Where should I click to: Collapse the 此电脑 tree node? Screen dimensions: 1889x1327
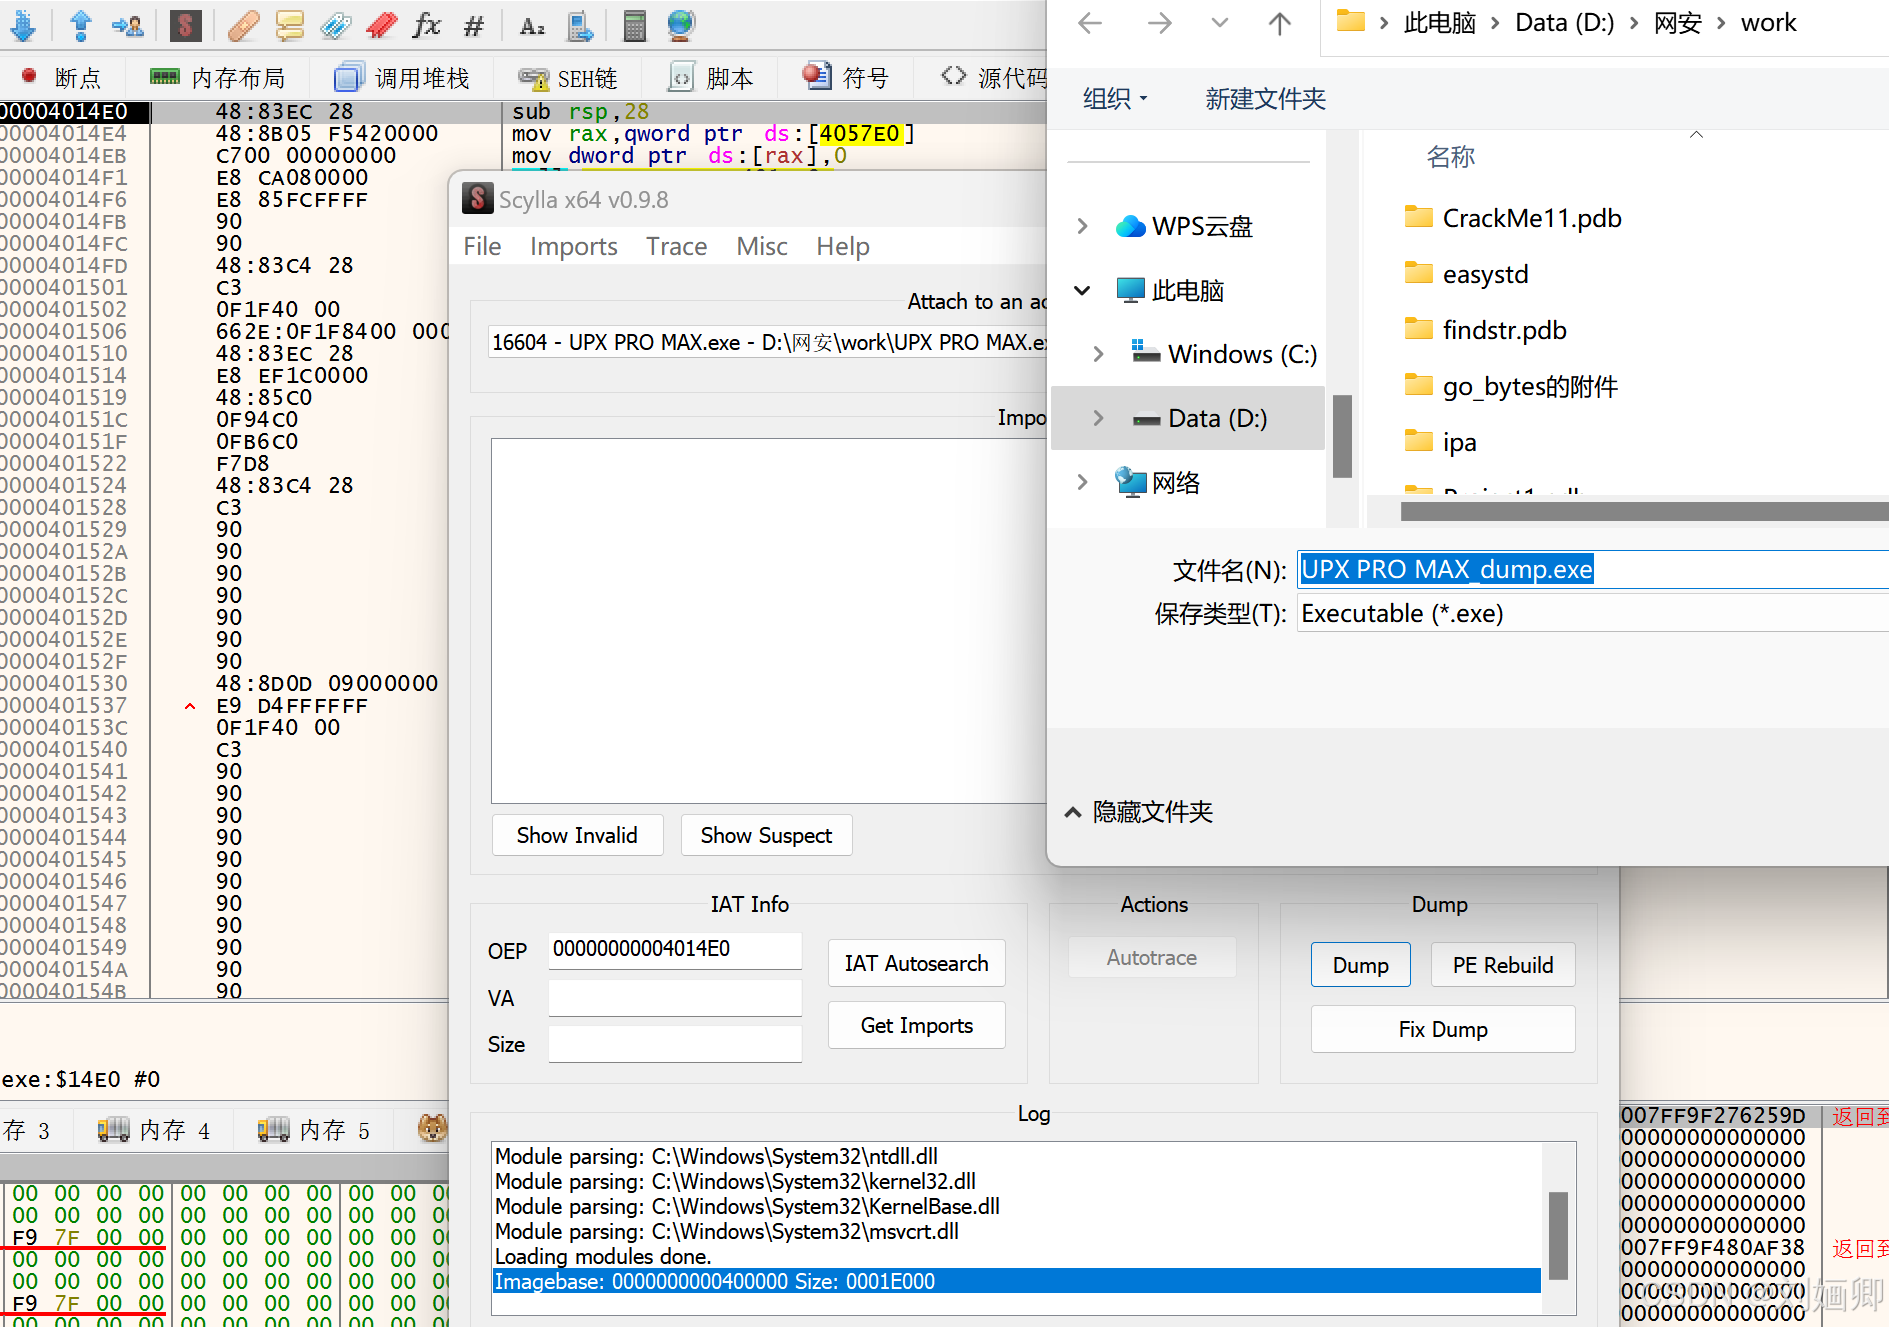point(1082,290)
